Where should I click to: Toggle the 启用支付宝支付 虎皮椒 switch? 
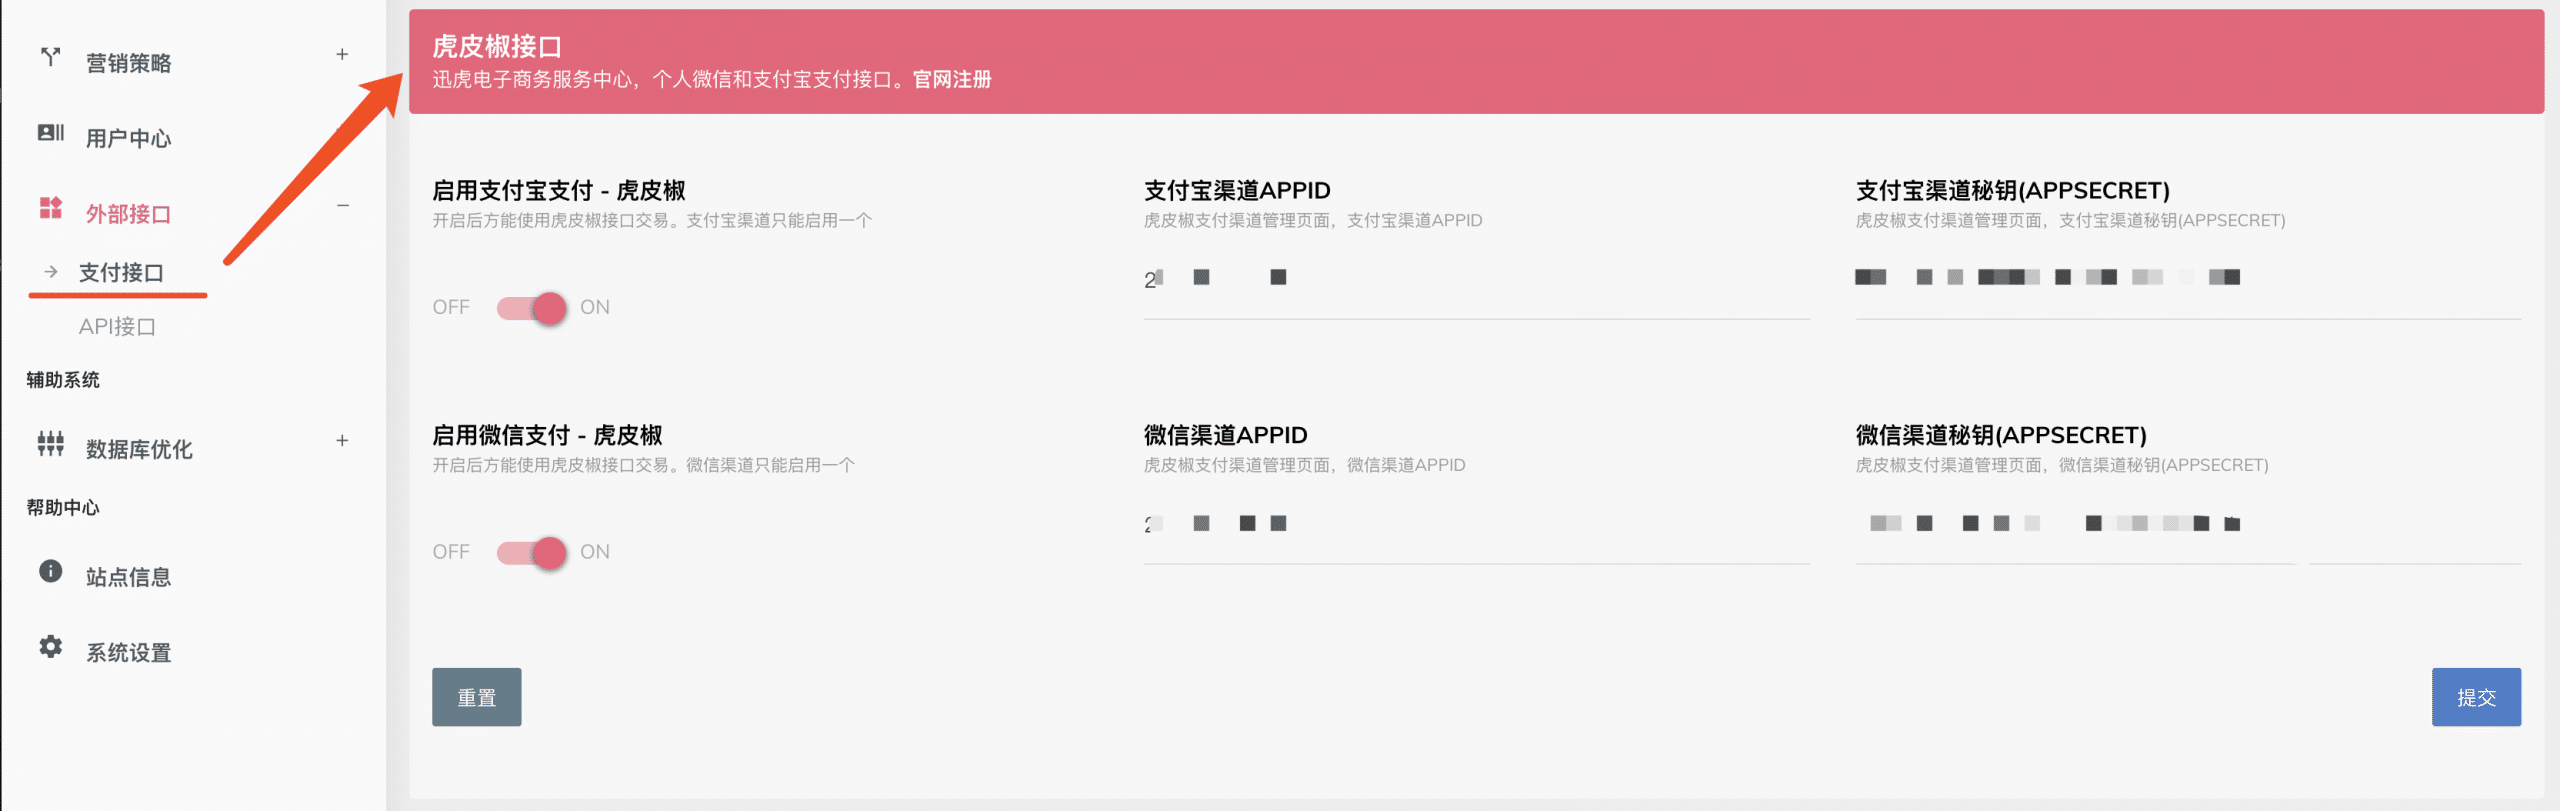(x=532, y=308)
